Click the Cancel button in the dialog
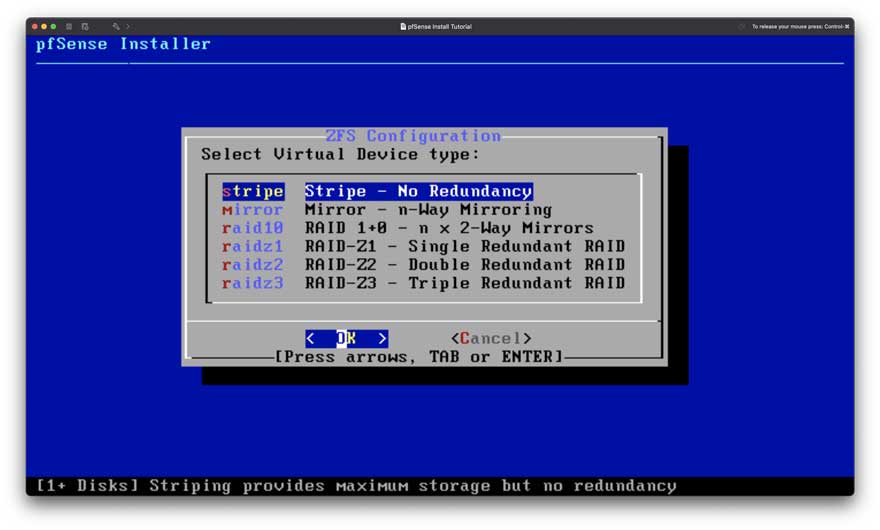 491,339
